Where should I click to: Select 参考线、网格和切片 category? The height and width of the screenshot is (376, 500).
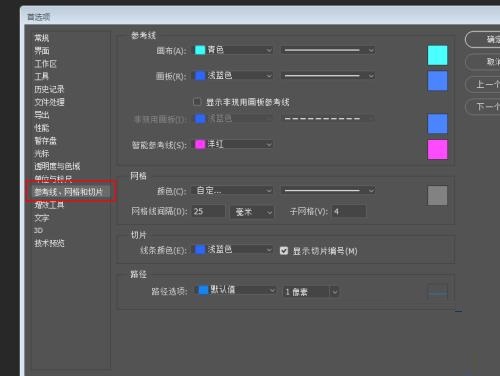point(68,192)
